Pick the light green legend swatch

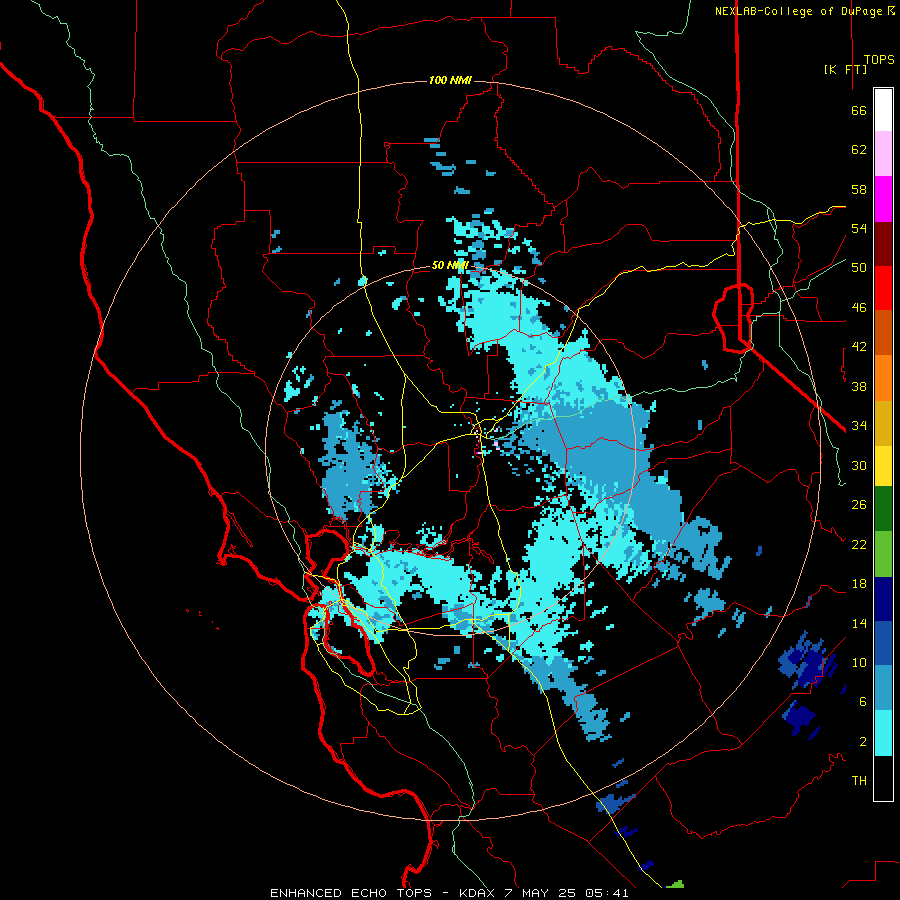pyautogui.click(x=883, y=554)
